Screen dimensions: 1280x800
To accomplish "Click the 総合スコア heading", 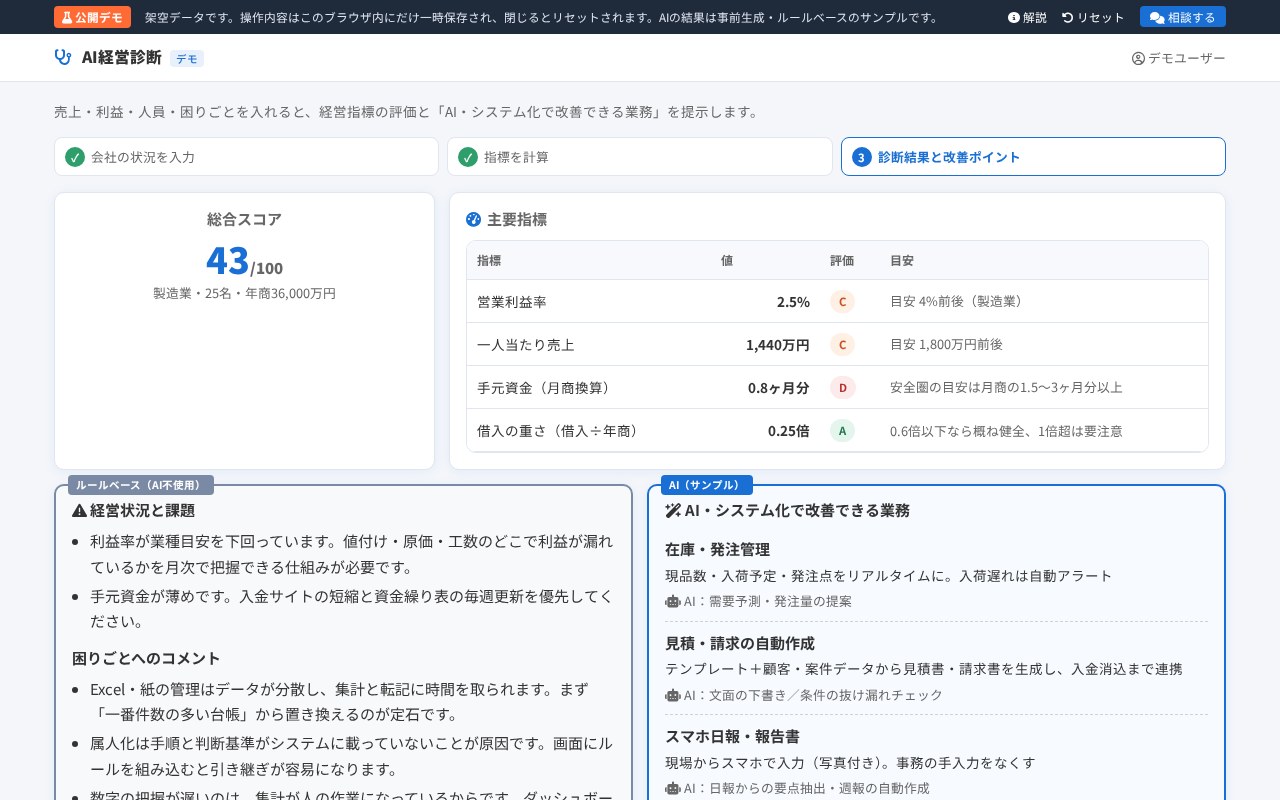I will click(244, 219).
